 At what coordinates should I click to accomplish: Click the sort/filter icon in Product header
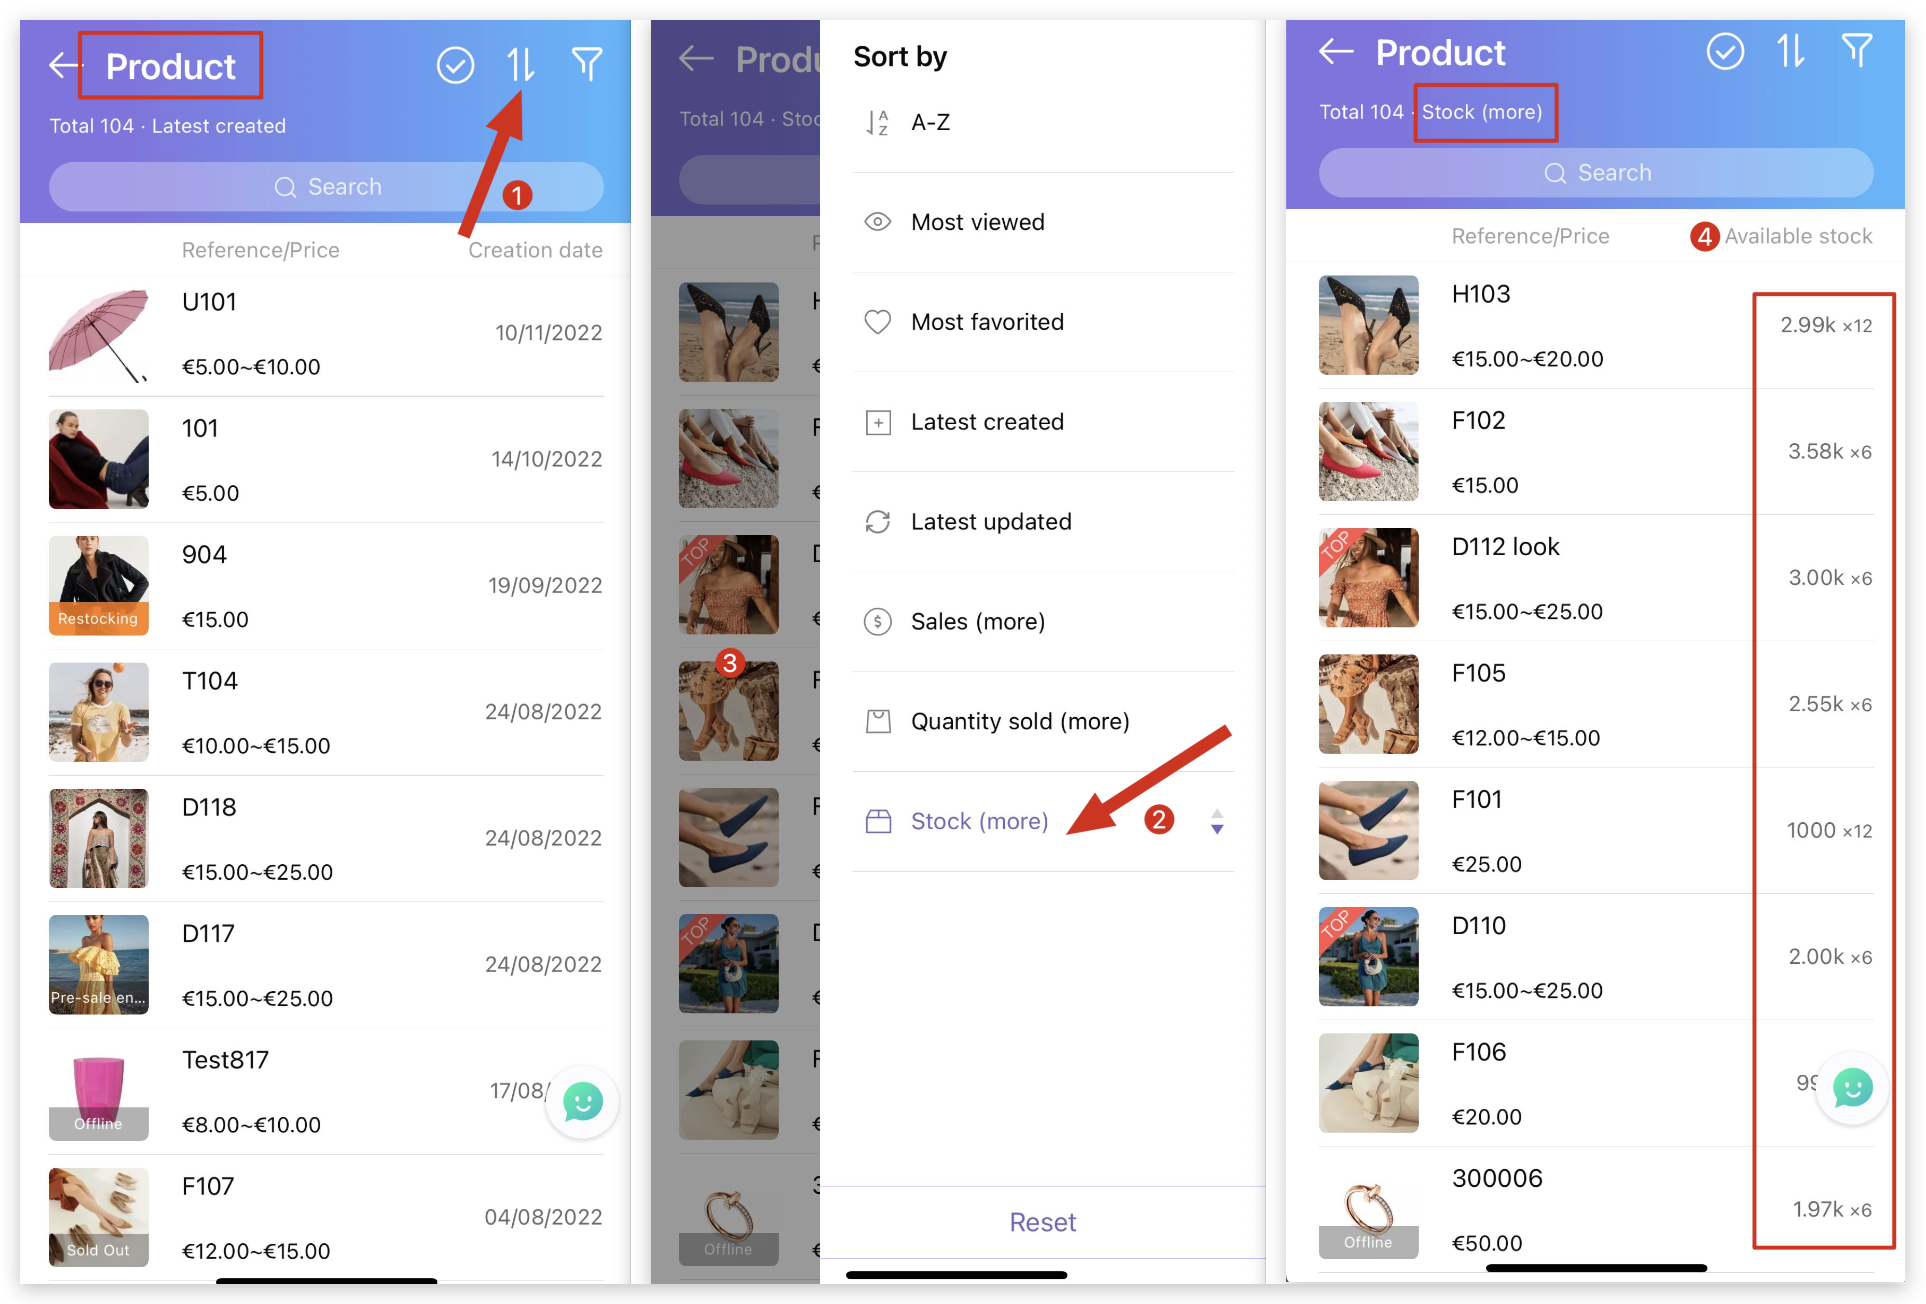(x=522, y=55)
